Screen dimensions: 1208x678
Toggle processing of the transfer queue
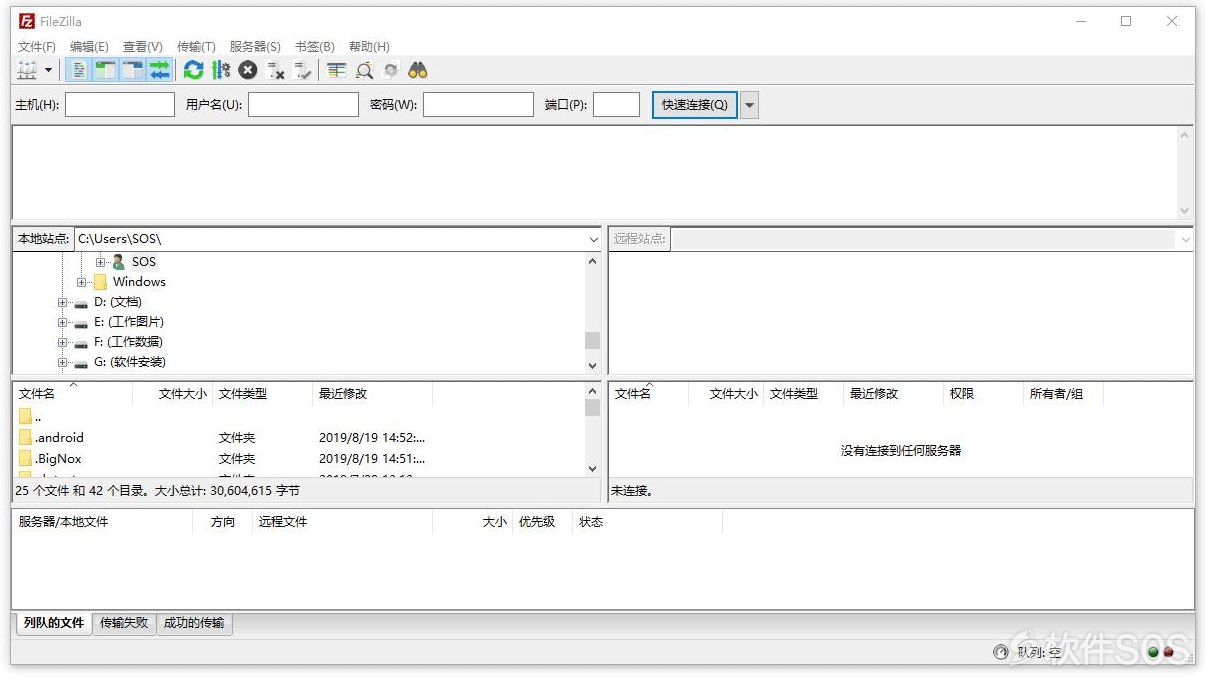tap(221, 70)
